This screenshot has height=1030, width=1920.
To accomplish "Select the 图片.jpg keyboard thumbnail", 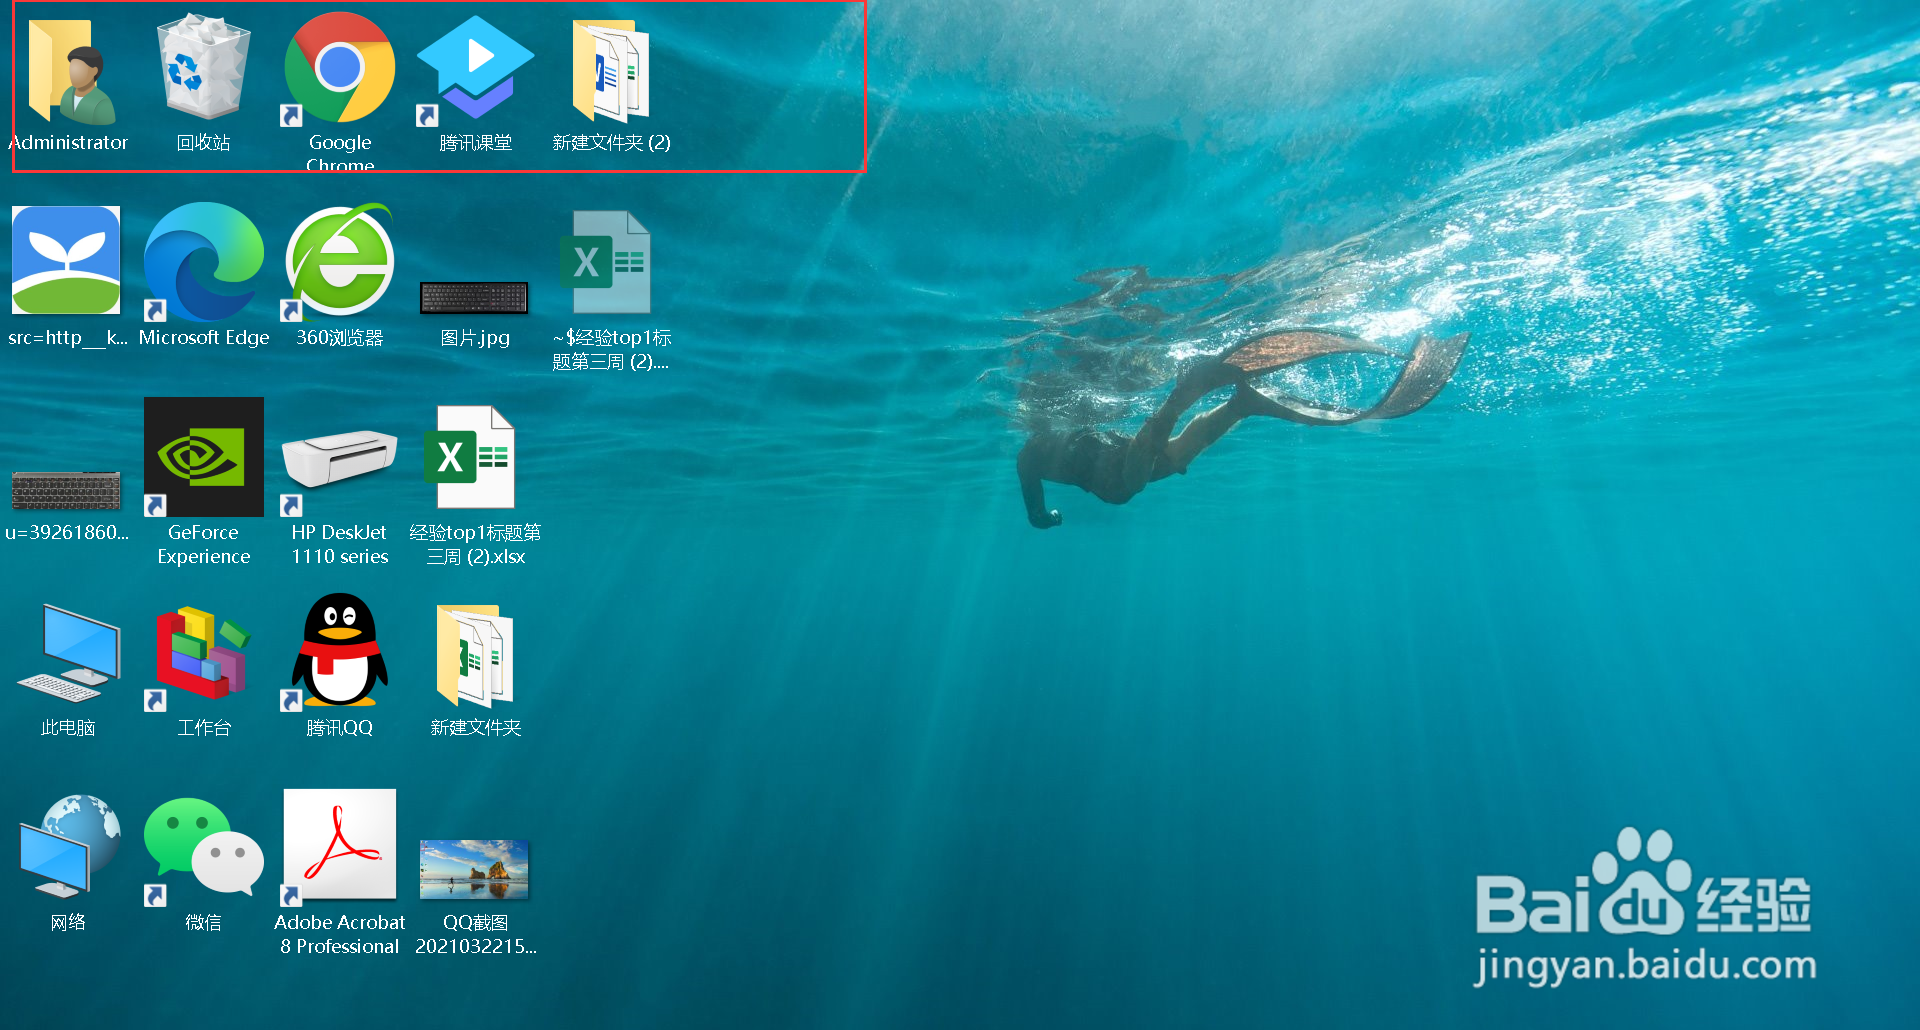I will [475, 297].
